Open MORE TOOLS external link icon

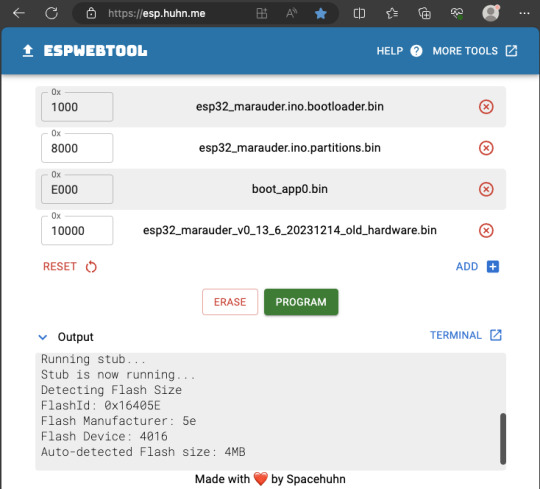(x=511, y=51)
